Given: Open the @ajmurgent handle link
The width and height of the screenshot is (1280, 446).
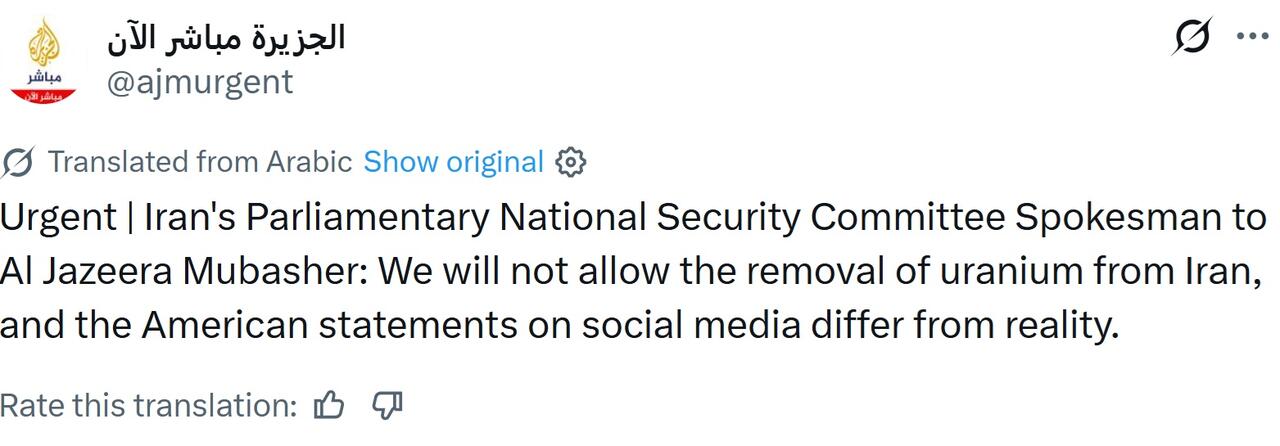Looking at the screenshot, I should pos(200,82).
